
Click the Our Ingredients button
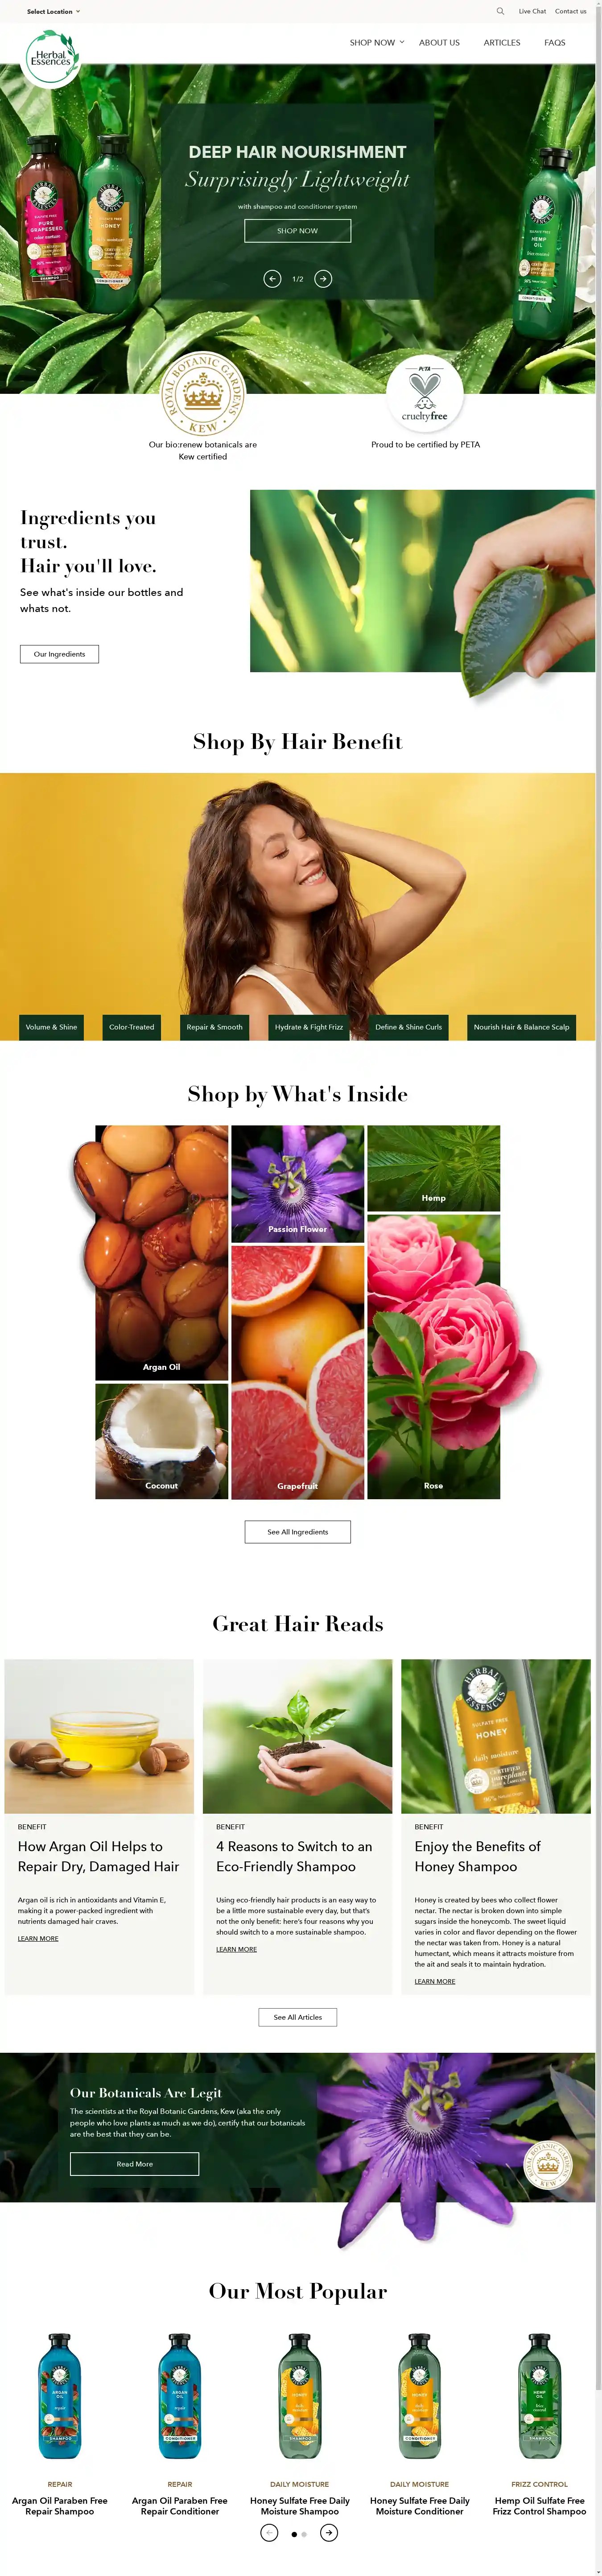pos(59,654)
